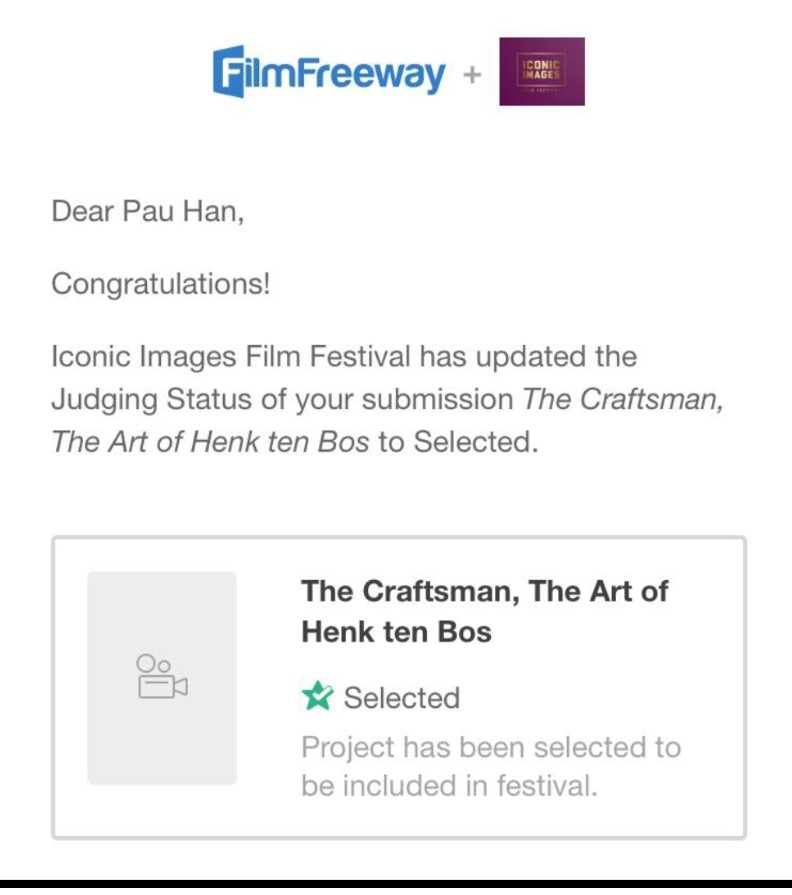792x895 pixels.
Task: Click the plus sign between logos
Action: (x=472, y=74)
